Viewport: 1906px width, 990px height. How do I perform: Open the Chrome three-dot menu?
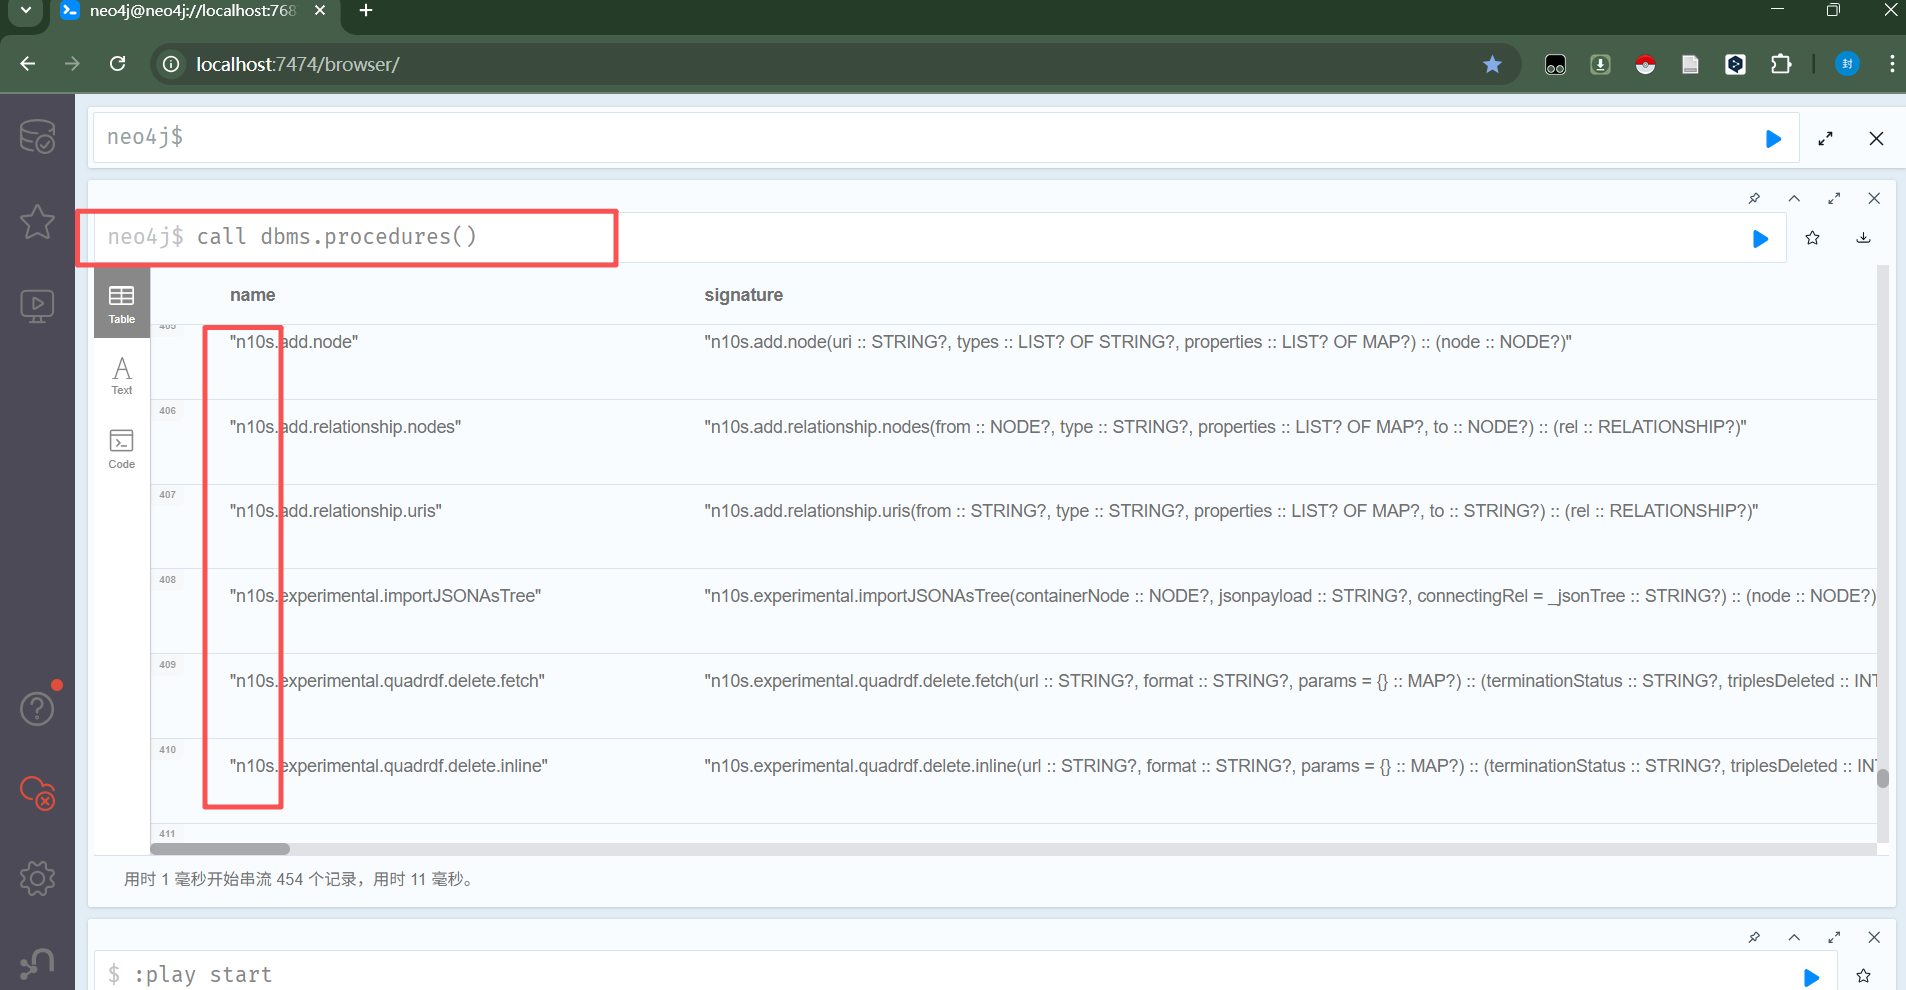click(1892, 64)
